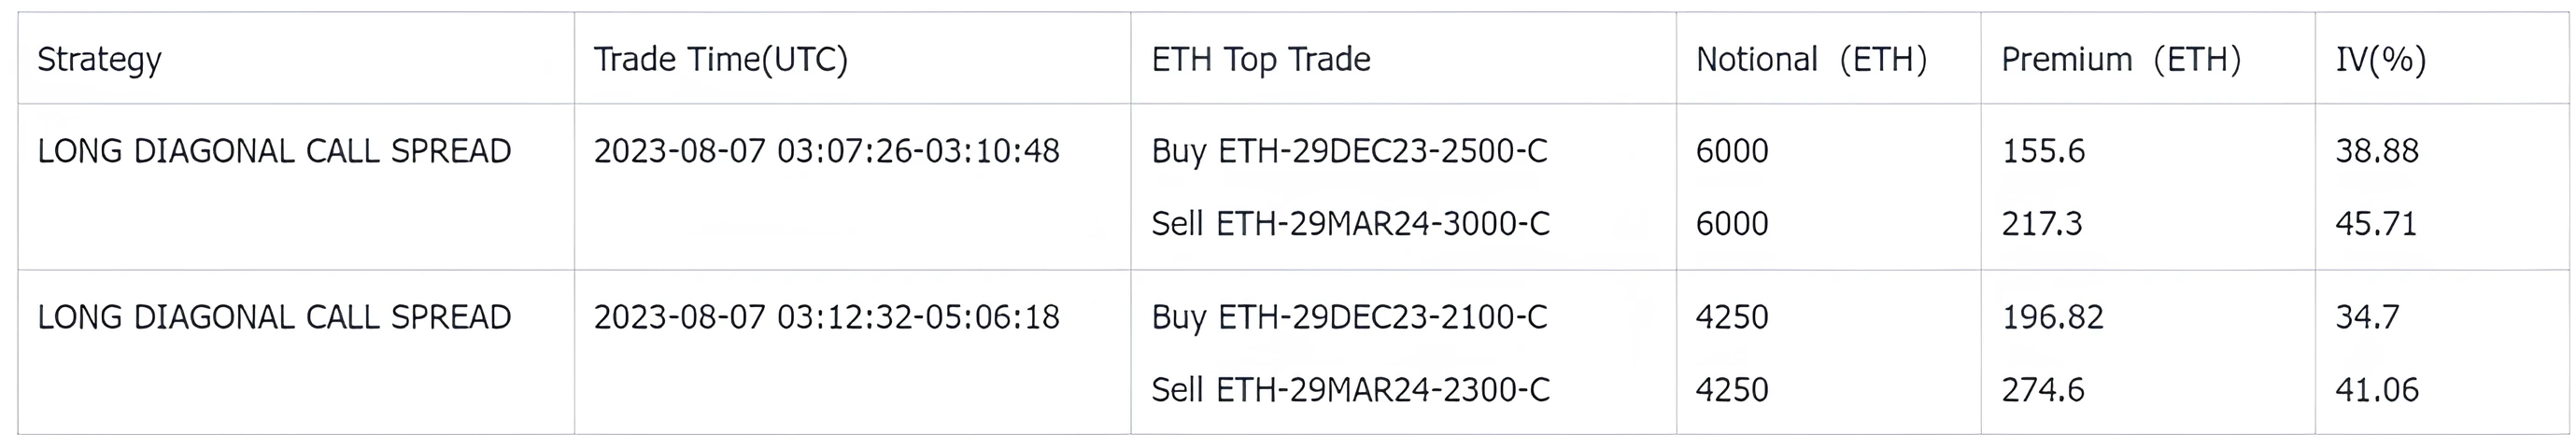The image size is (2576, 448).
Task: Click the Notional (ETH) column header
Action: tap(1811, 60)
